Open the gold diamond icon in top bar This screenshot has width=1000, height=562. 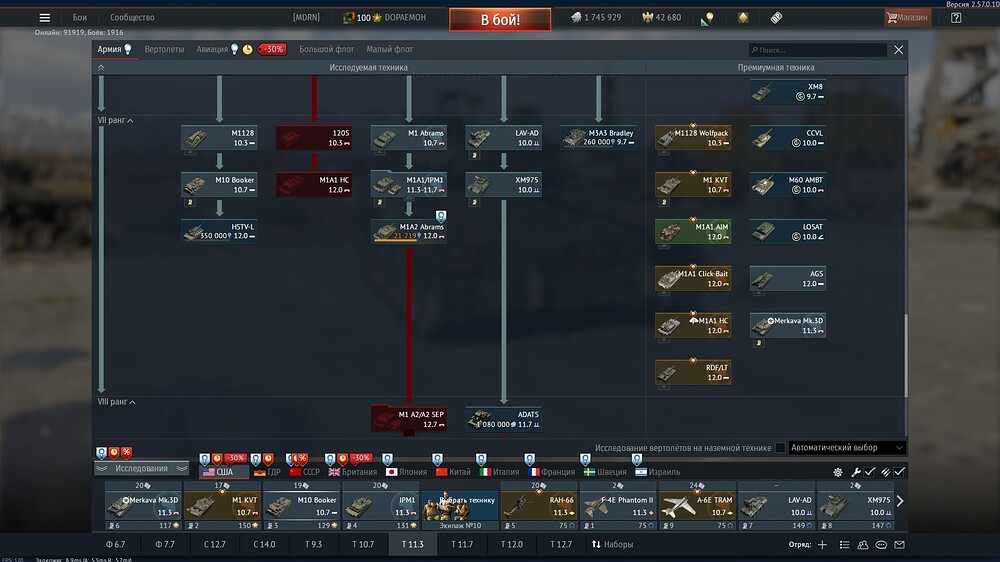[743, 18]
